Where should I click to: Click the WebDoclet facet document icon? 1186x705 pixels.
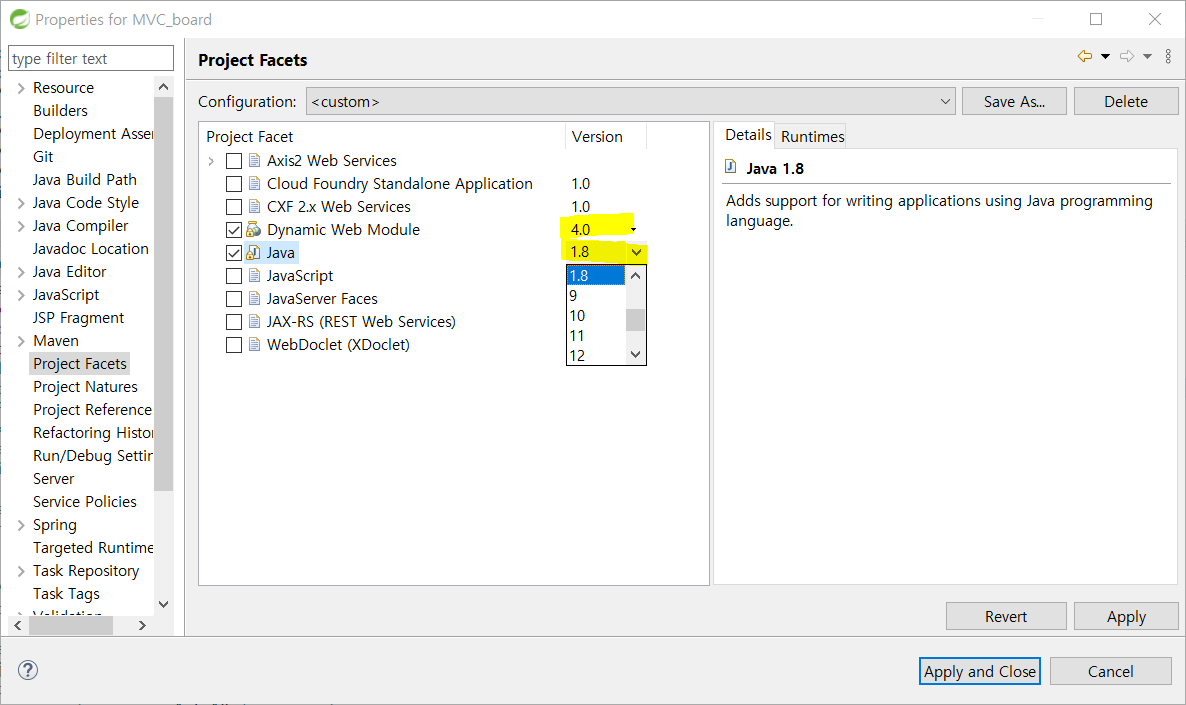click(255, 345)
